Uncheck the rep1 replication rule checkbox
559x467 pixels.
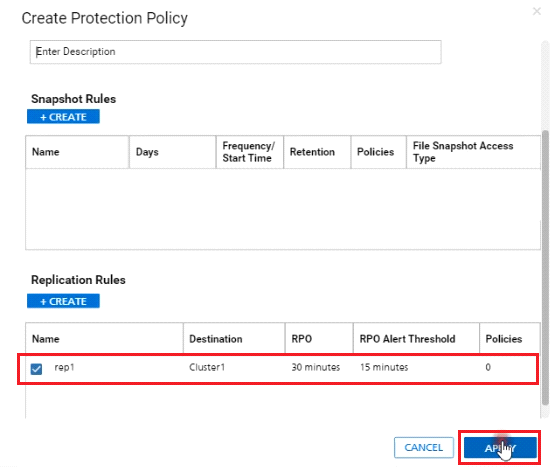click(x=36, y=369)
